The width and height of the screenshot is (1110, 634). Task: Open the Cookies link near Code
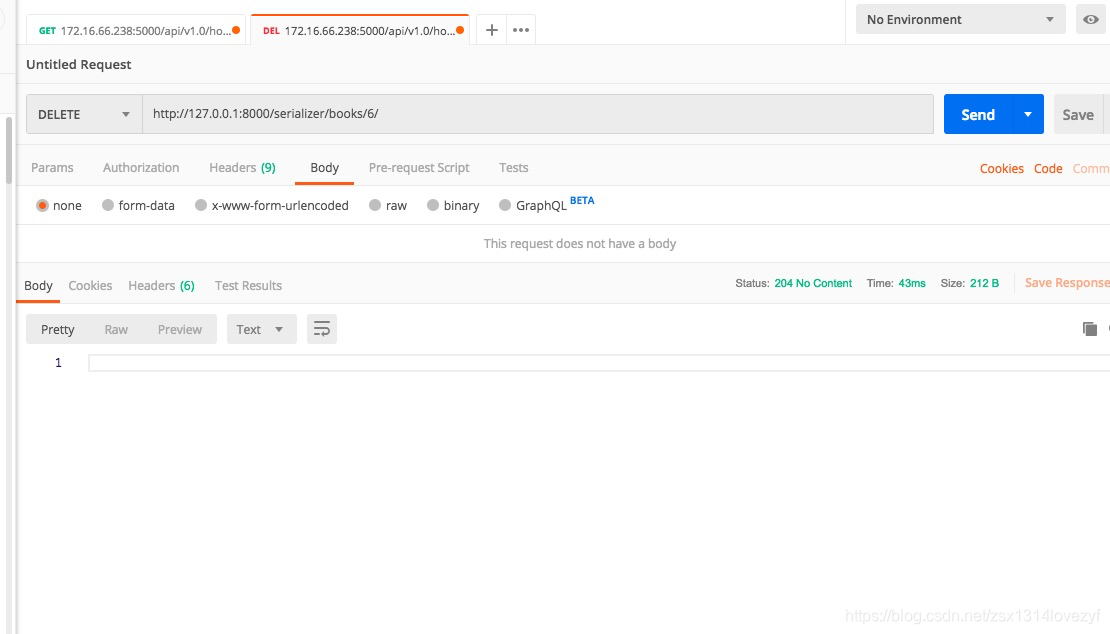click(x=1002, y=168)
